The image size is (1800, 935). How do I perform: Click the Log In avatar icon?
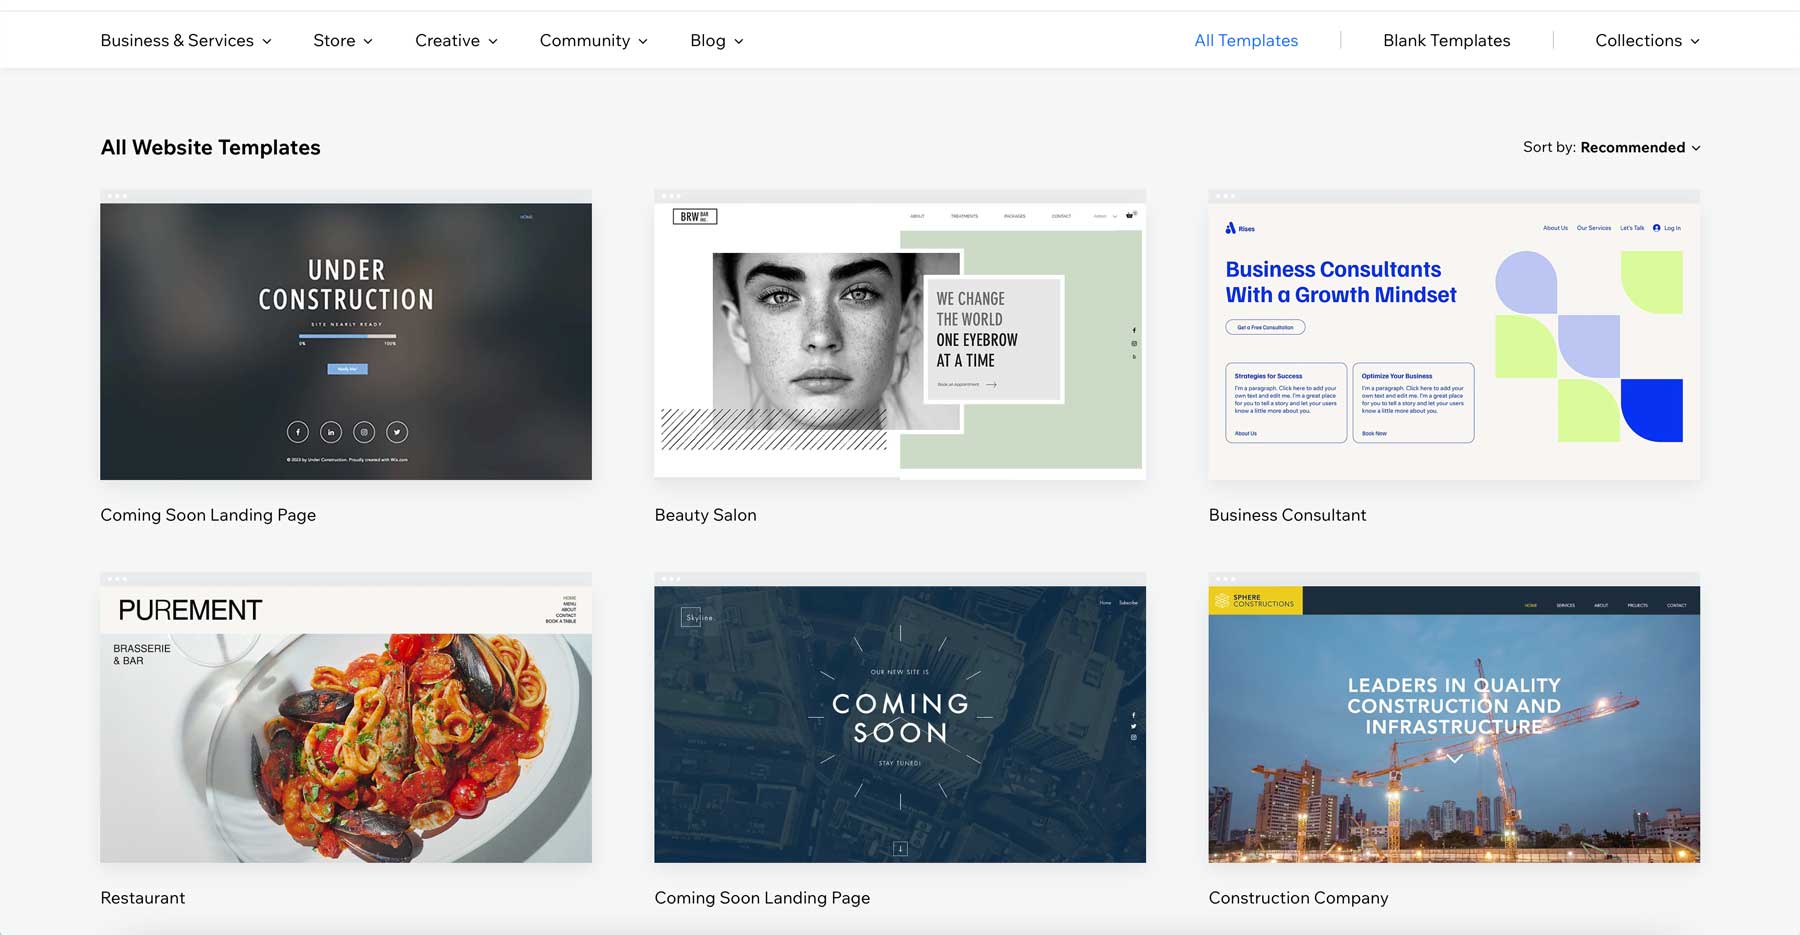(x=1657, y=228)
